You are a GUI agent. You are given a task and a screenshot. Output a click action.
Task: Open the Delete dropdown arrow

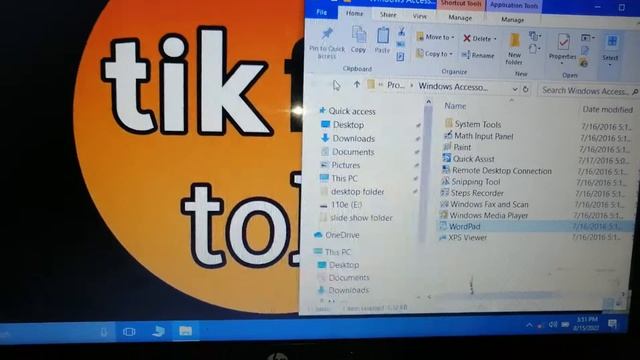[495, 39]
